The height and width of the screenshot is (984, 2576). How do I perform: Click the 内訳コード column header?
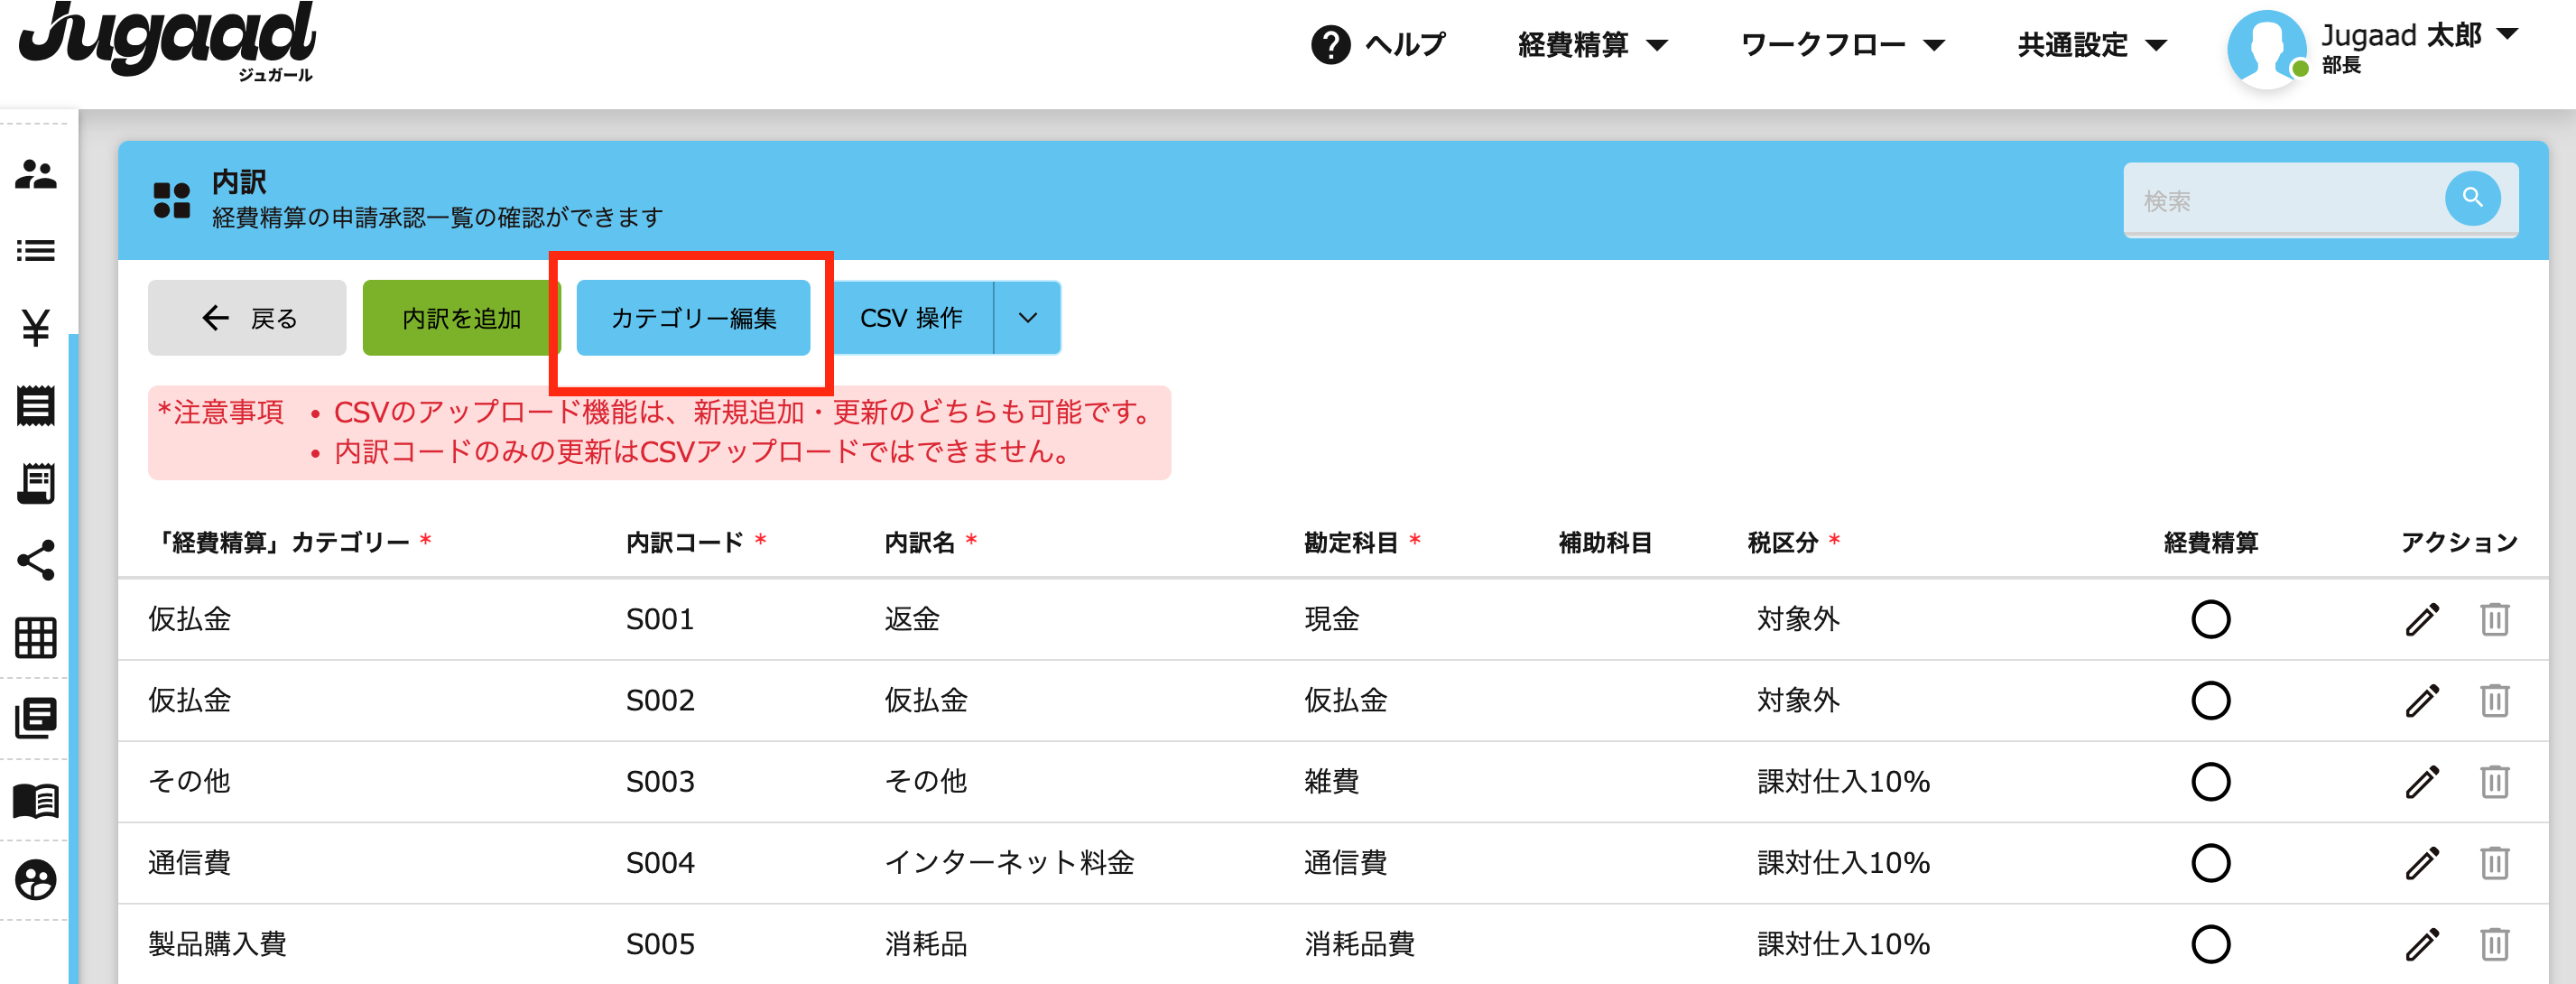(x=684, y=542)
